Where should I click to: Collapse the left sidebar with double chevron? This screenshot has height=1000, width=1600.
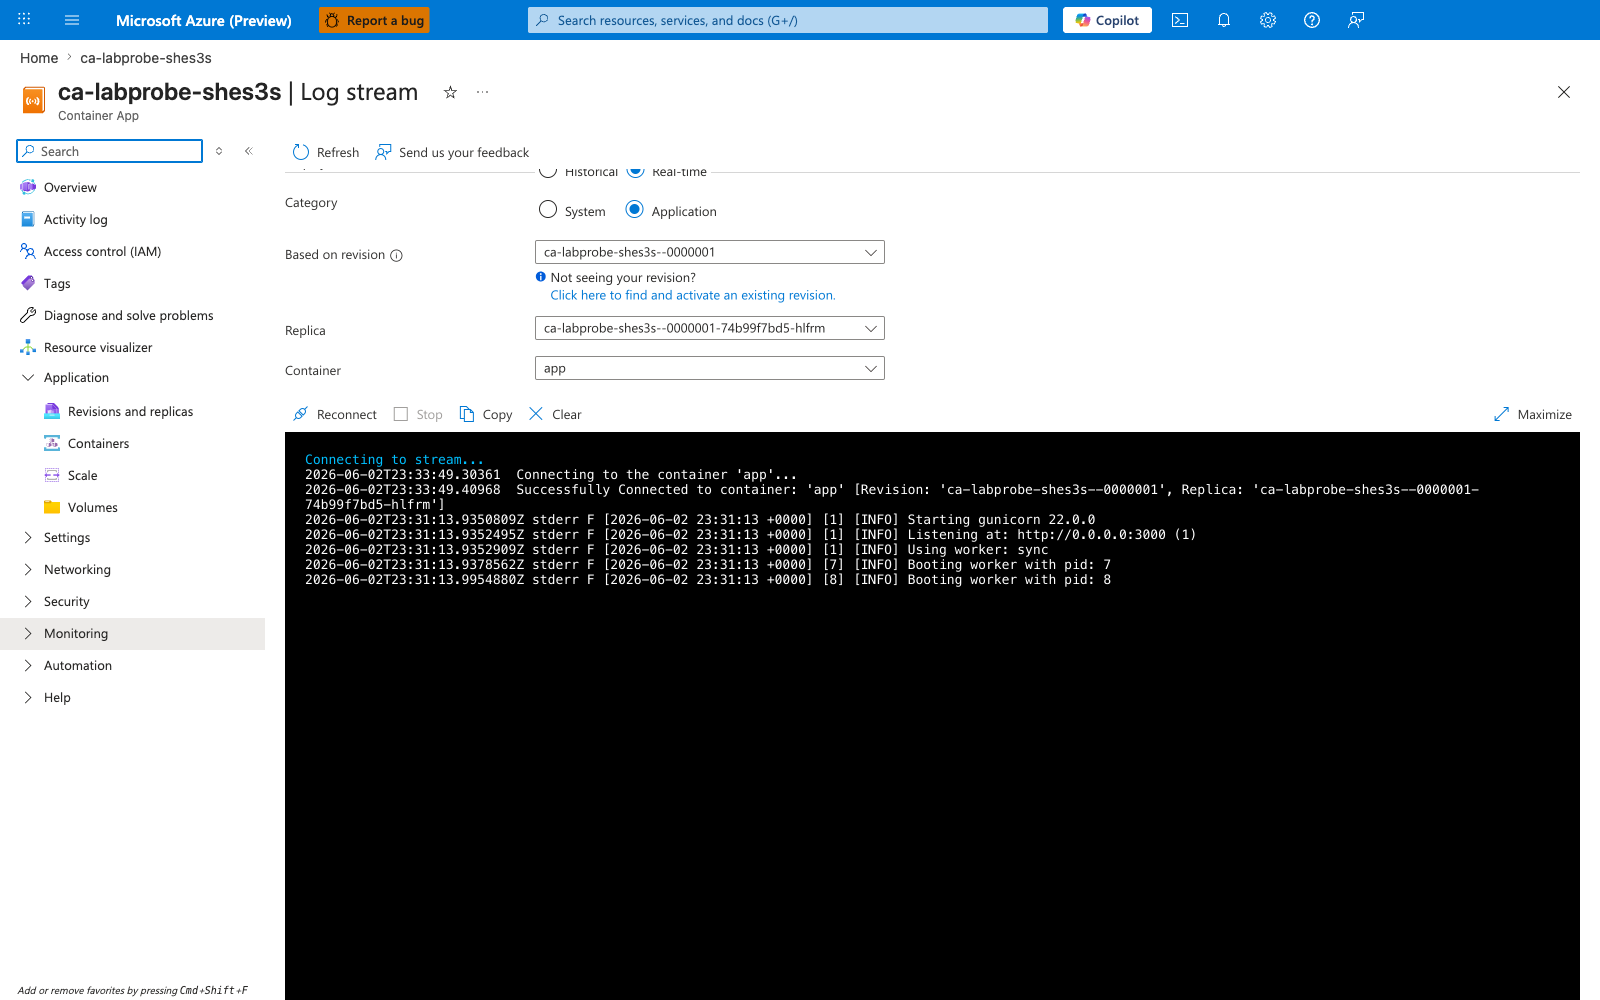(249, 151)
